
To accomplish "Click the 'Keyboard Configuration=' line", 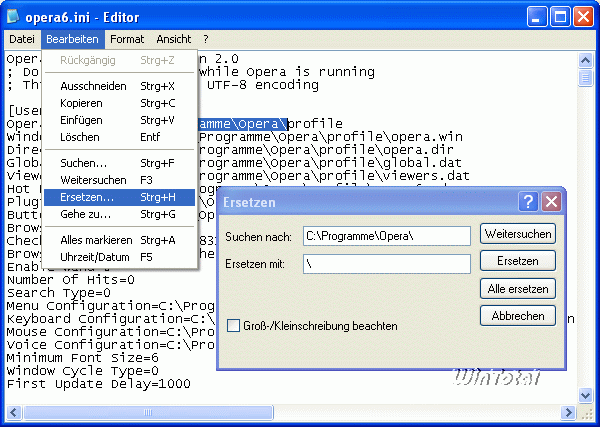I will 111,319.
